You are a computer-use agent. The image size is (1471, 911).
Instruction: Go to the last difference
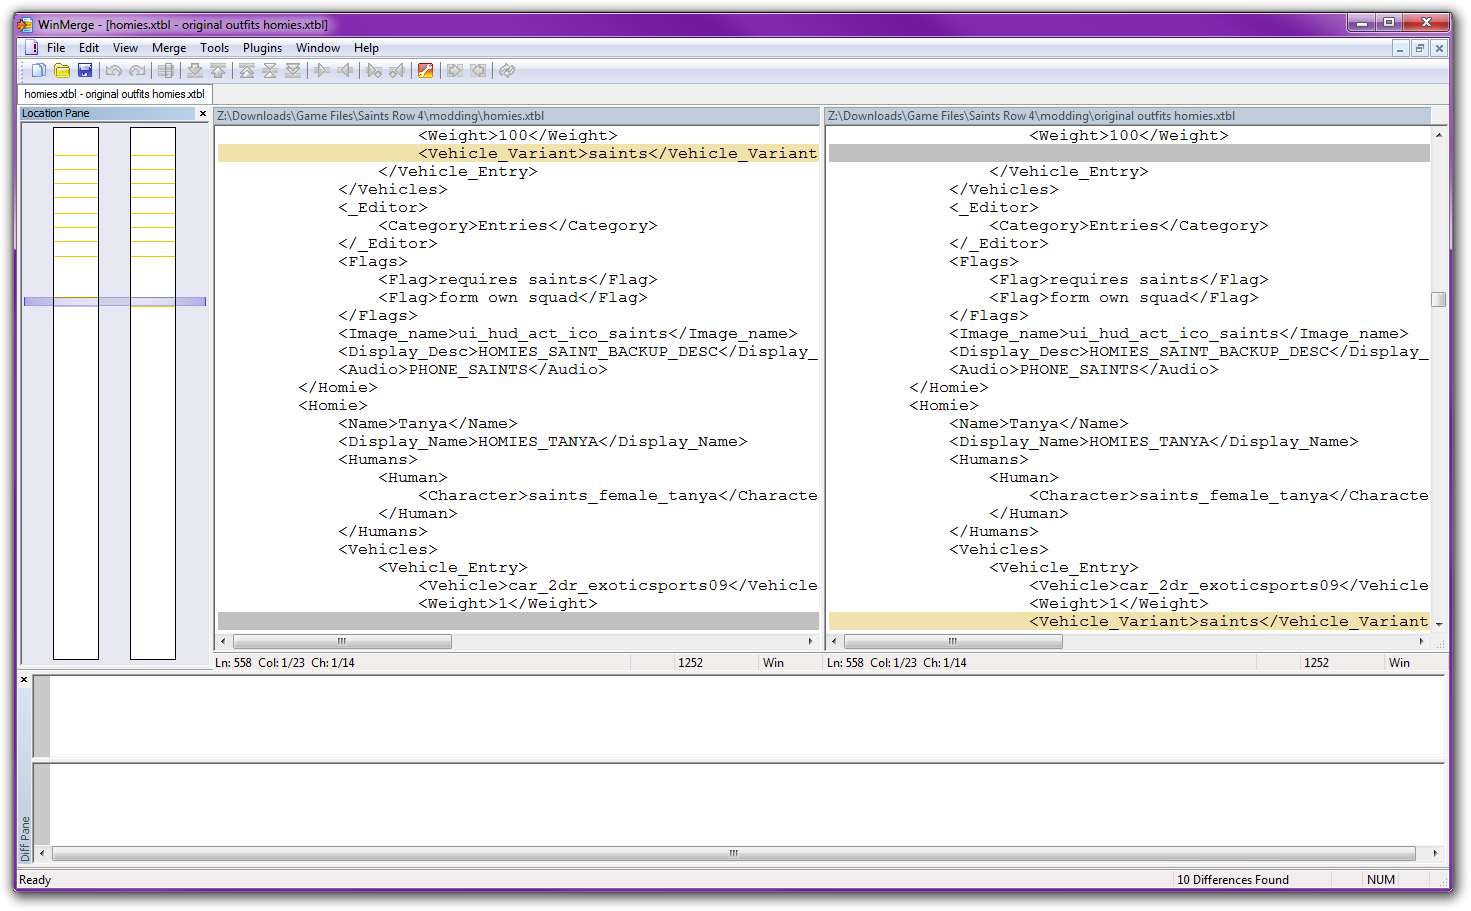point(293,70)
